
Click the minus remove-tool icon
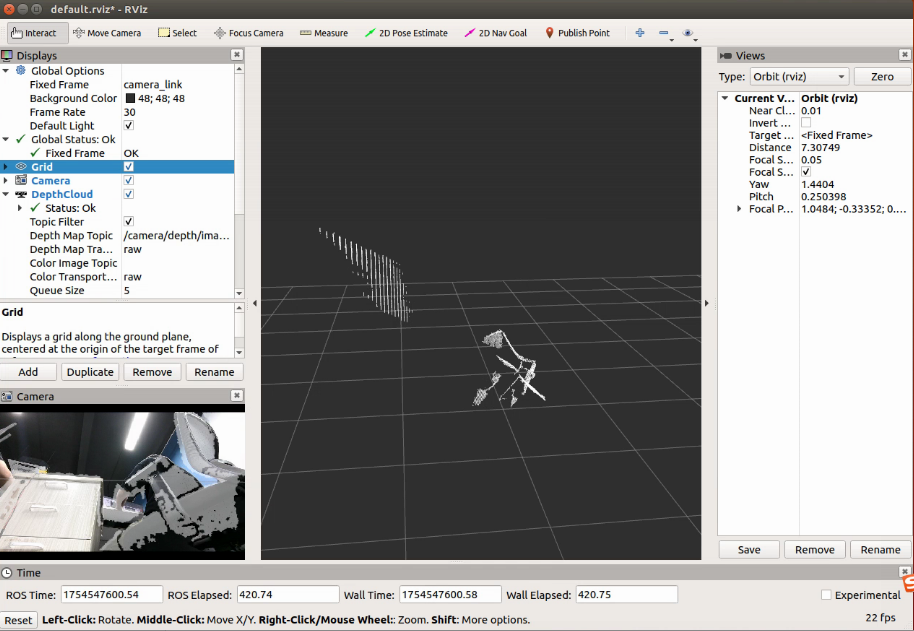tap(664, 33)
